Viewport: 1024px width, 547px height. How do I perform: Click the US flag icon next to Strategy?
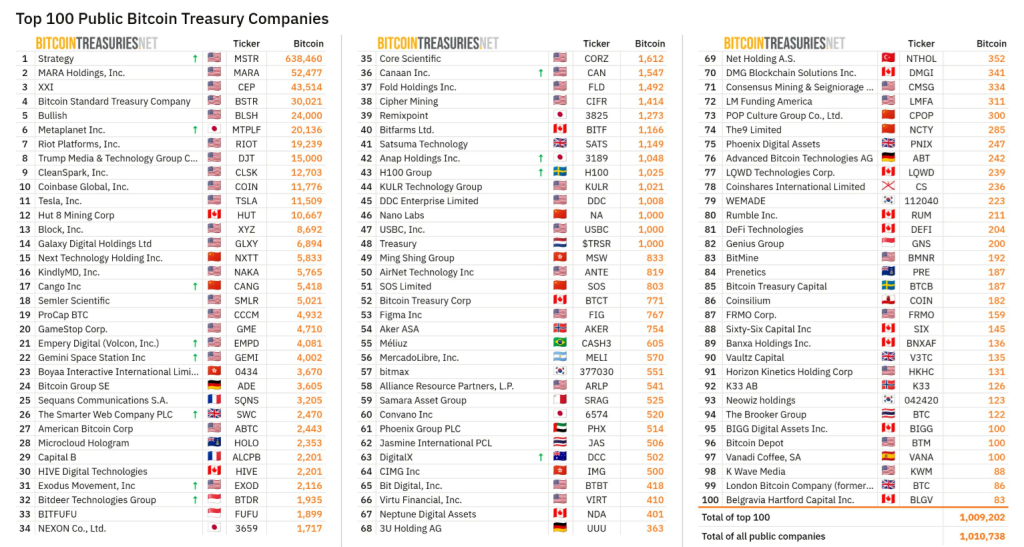pos(214,58)
